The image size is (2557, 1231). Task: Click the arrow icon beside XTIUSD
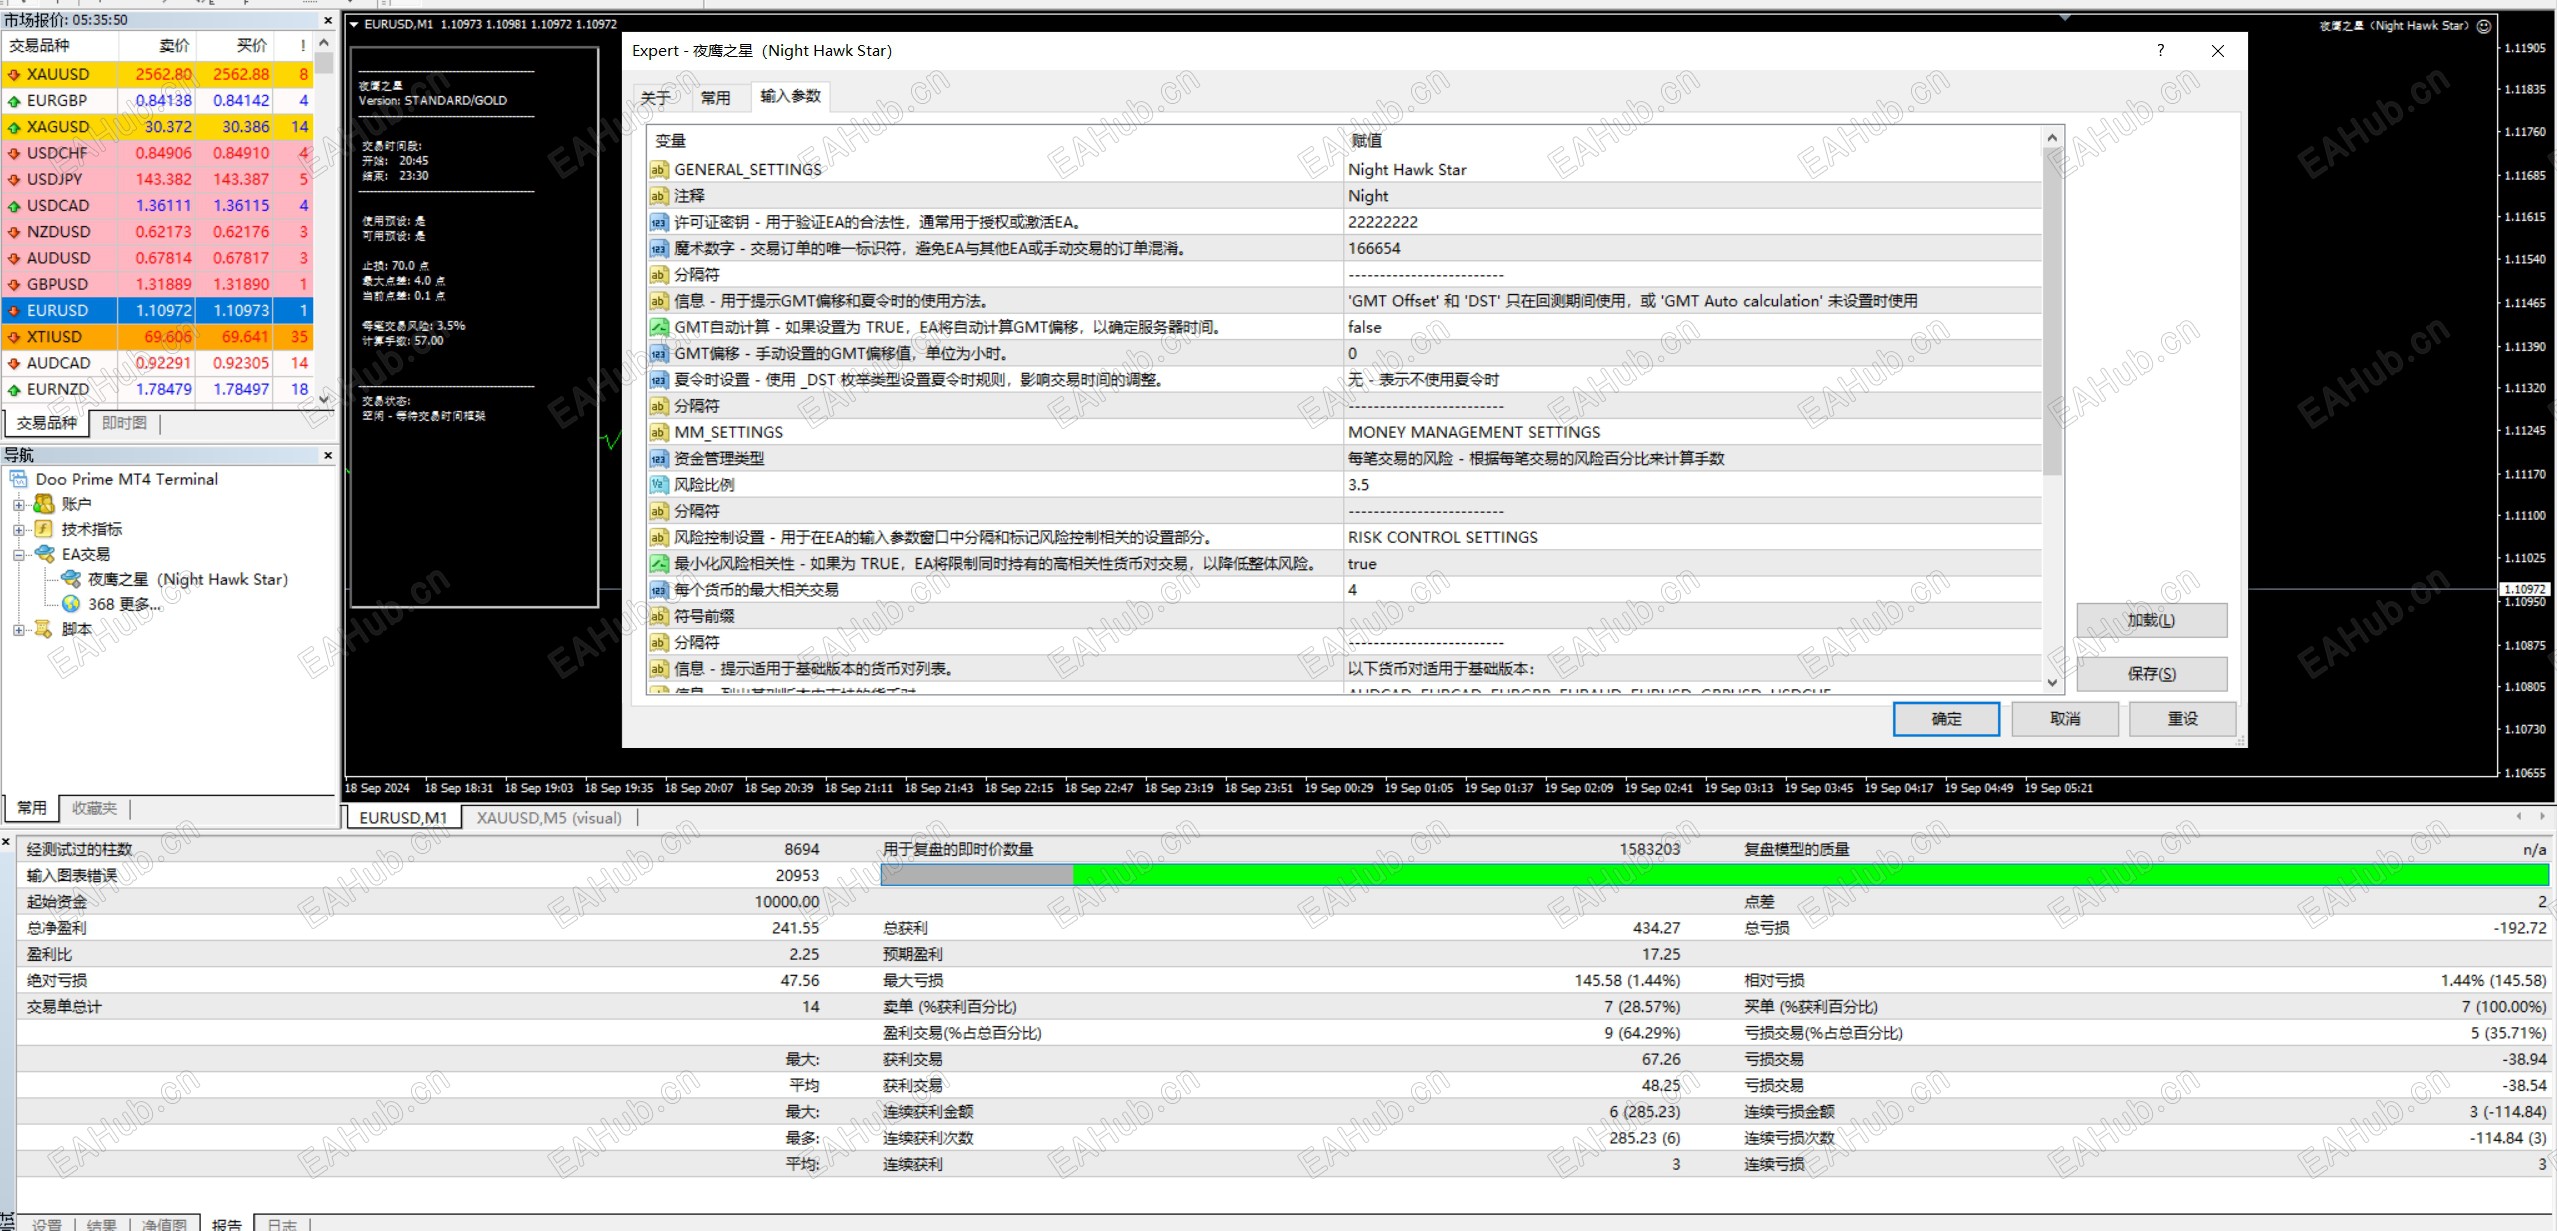point(14,337)
